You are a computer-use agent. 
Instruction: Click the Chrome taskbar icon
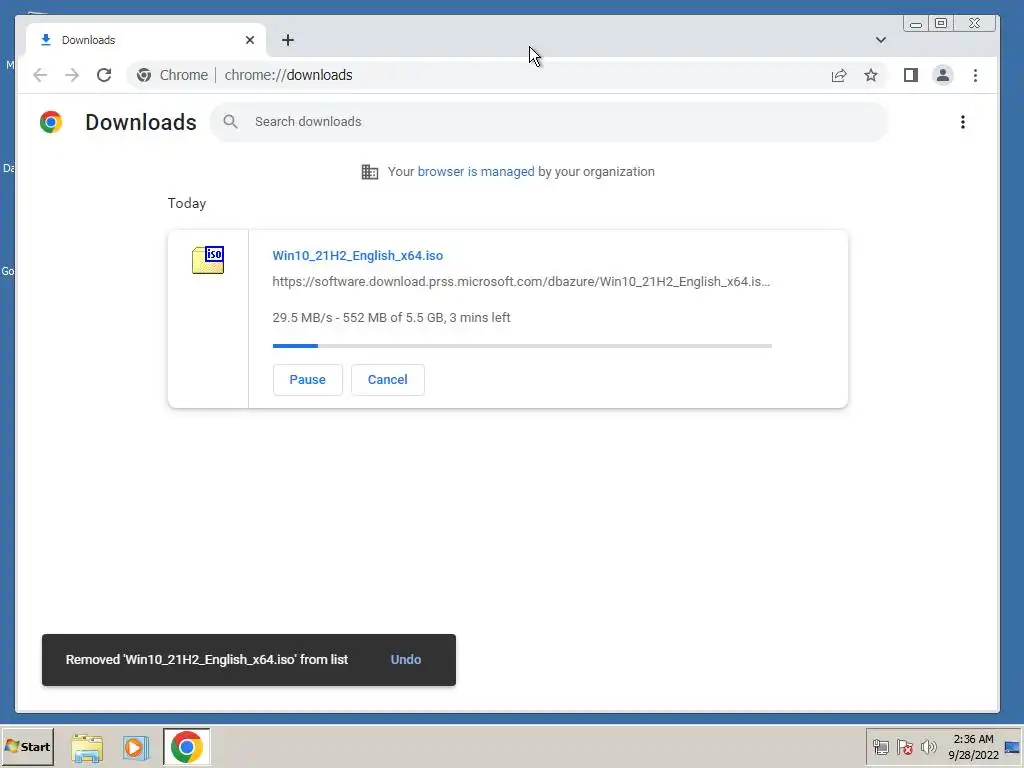point(187,747)
